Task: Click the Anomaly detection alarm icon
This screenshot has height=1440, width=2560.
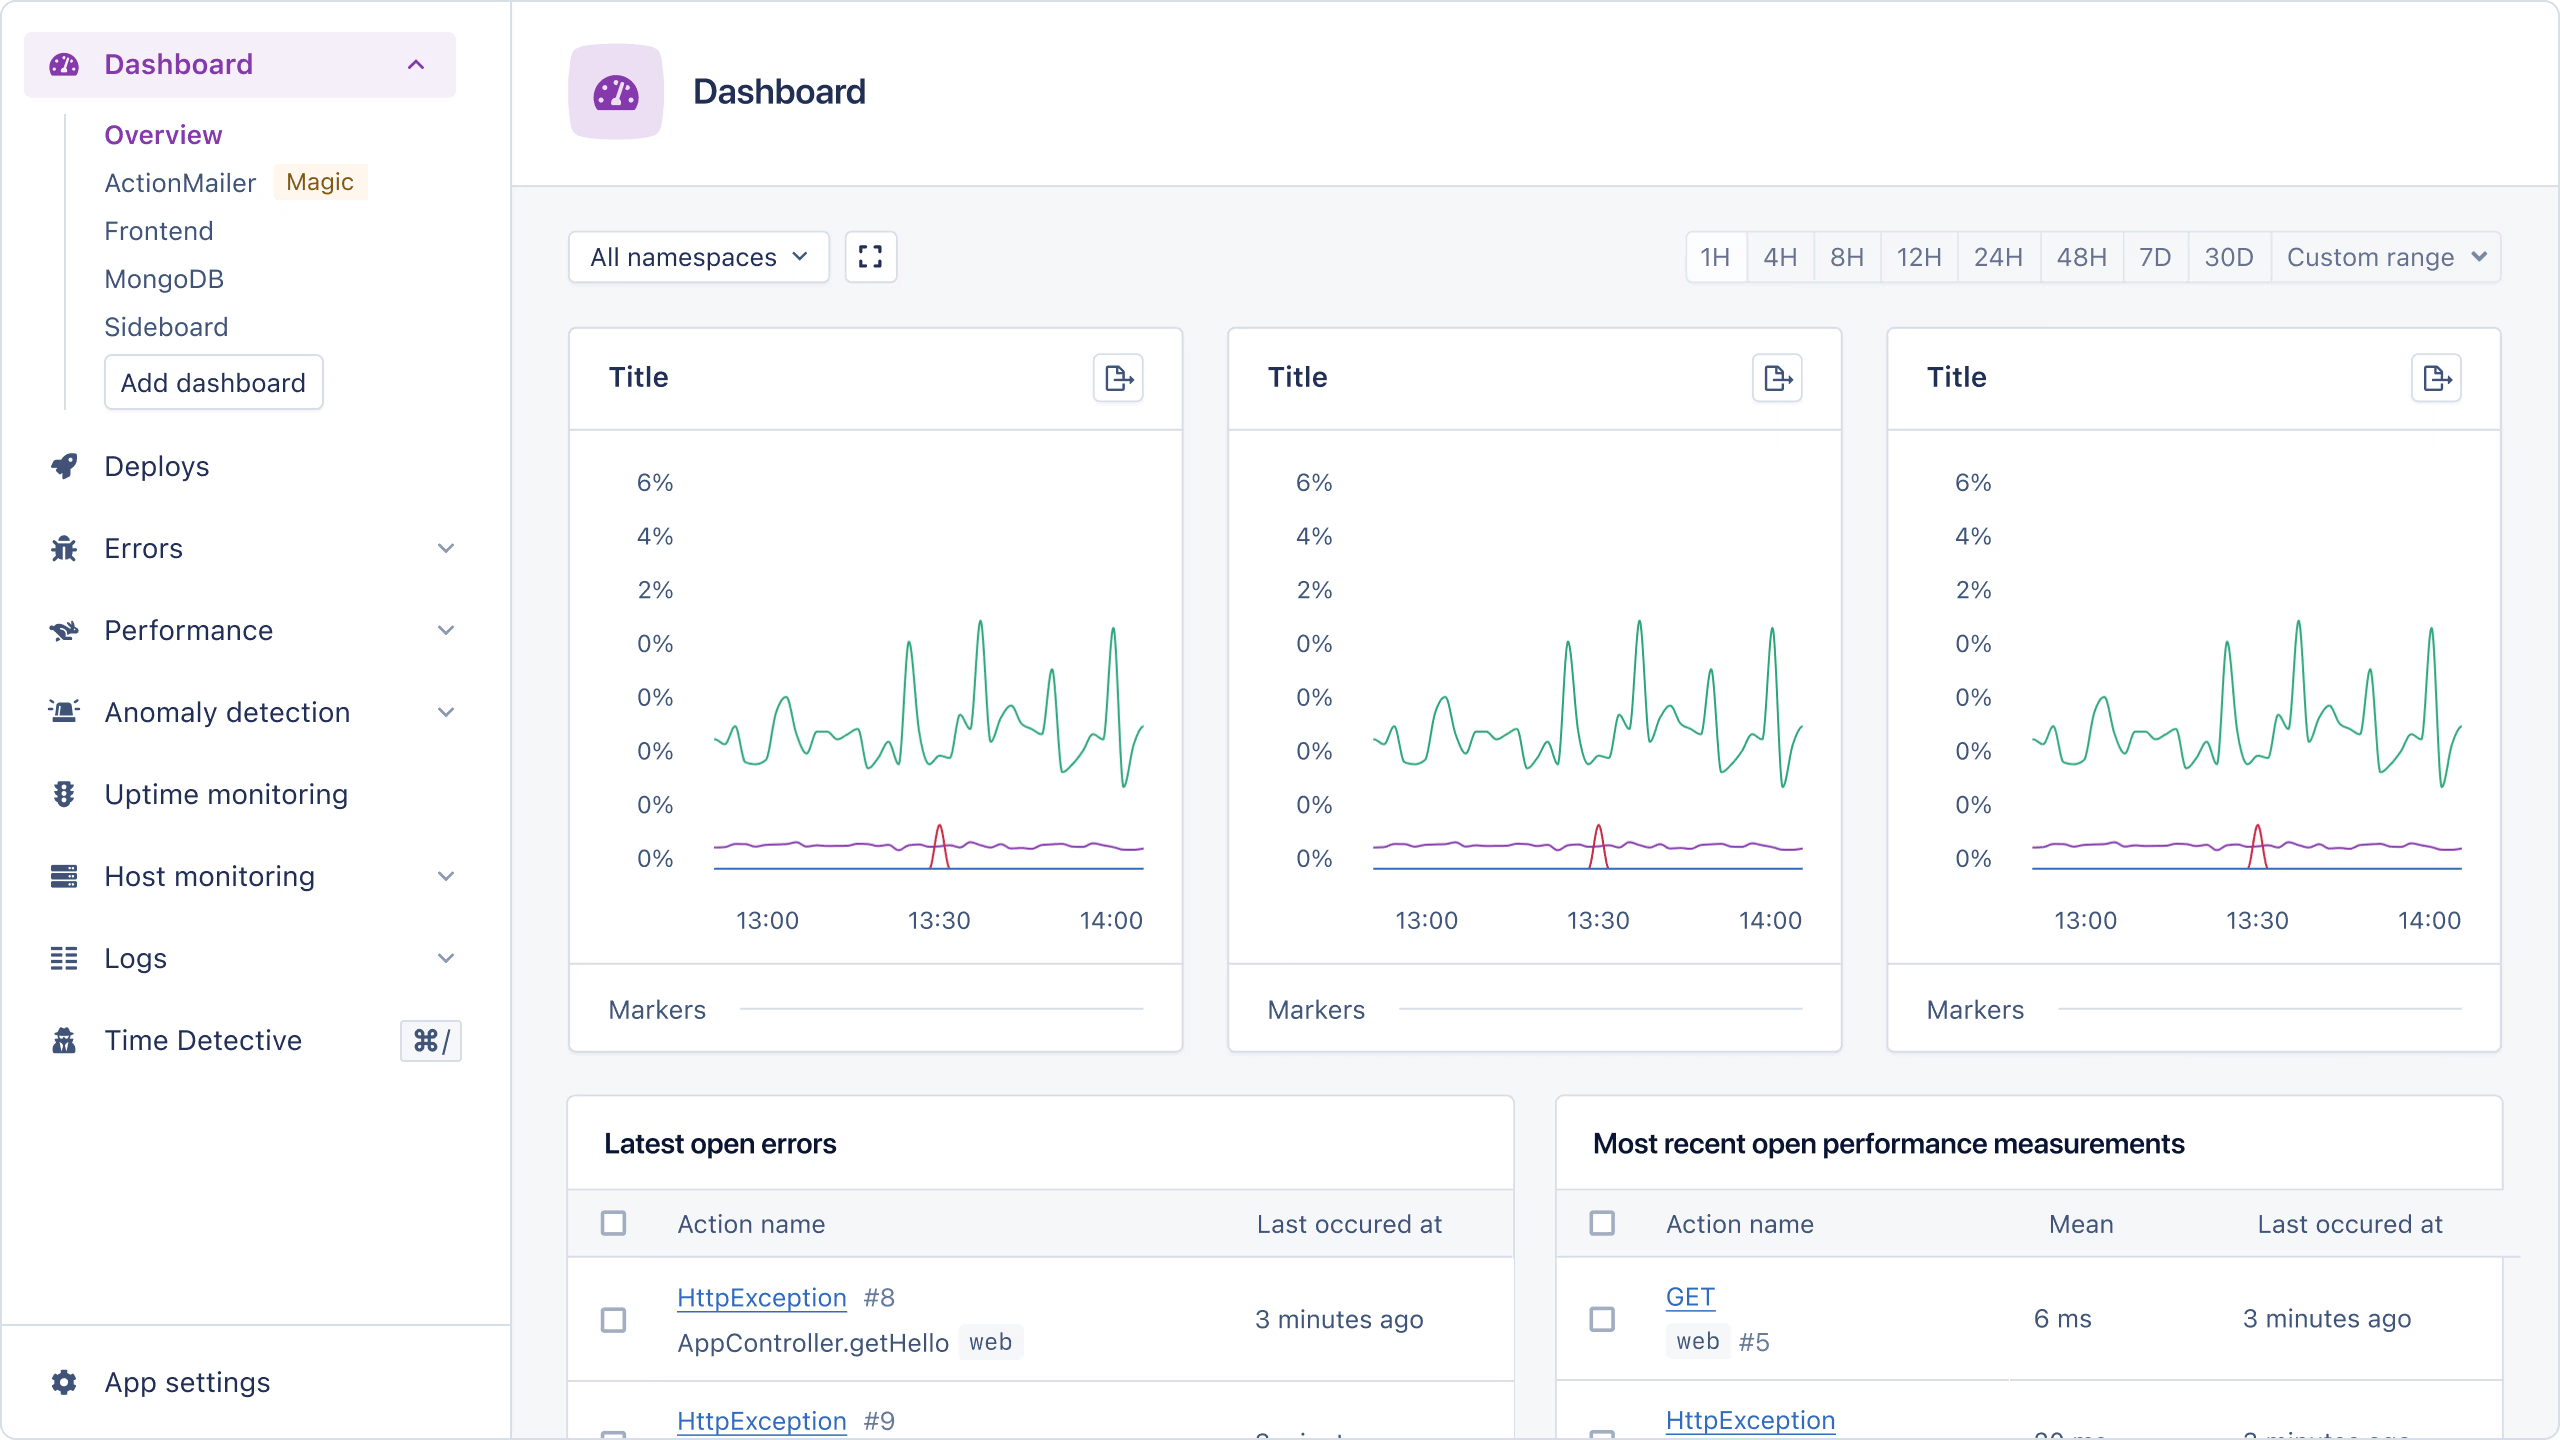Action: coord(64,711)
